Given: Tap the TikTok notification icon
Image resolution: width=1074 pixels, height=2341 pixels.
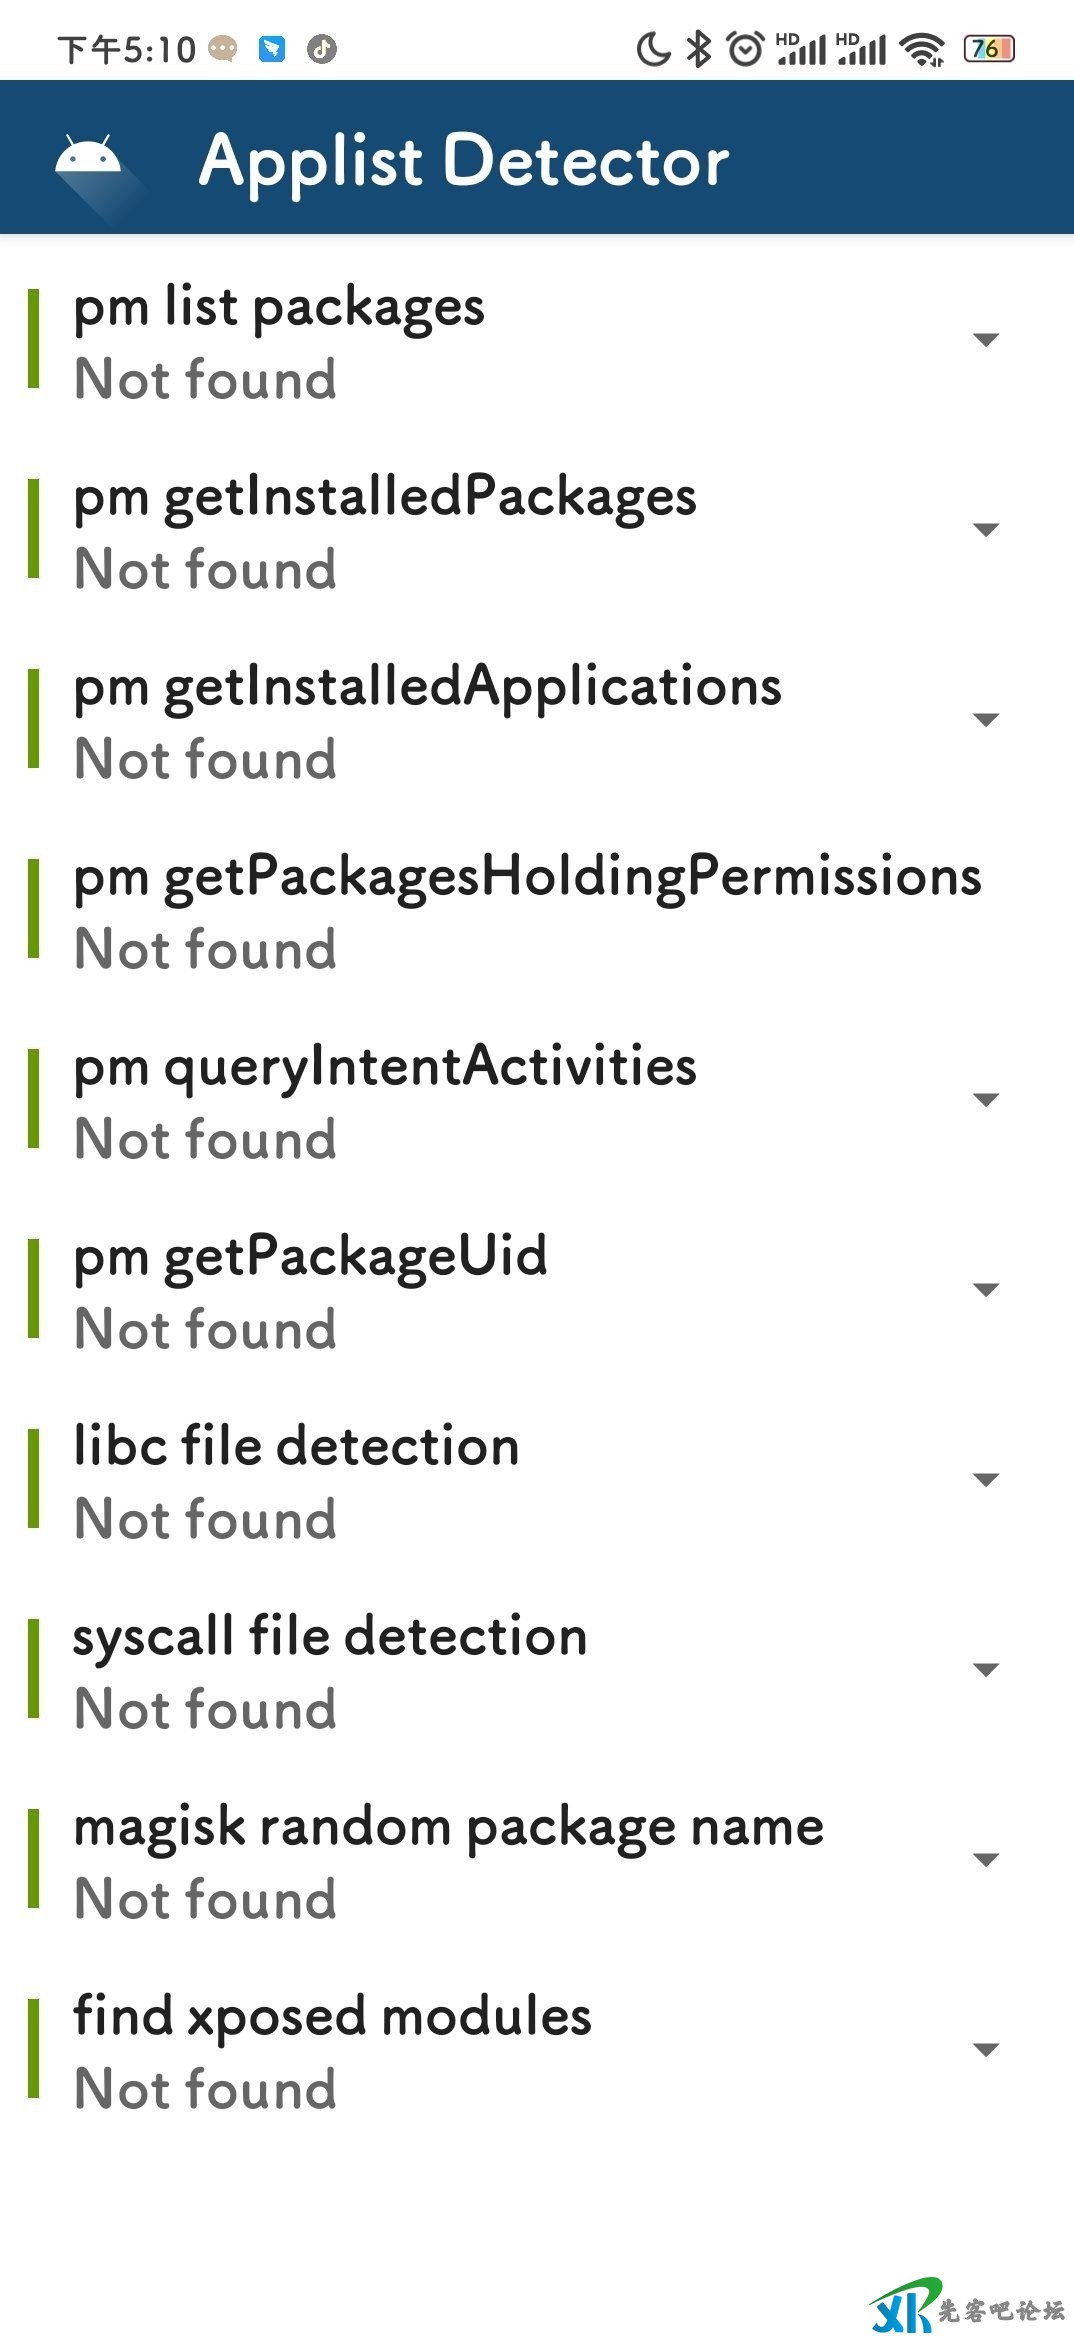Looking at the screenshot, I should click(x=322, y=48).
